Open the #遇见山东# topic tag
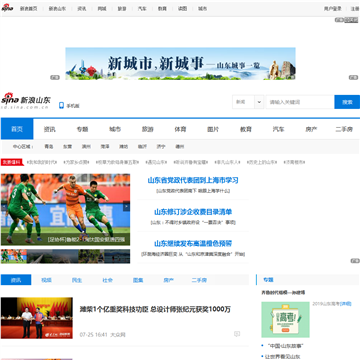The image size is (360, 360). pyautogui.click(x=157, y=162)
